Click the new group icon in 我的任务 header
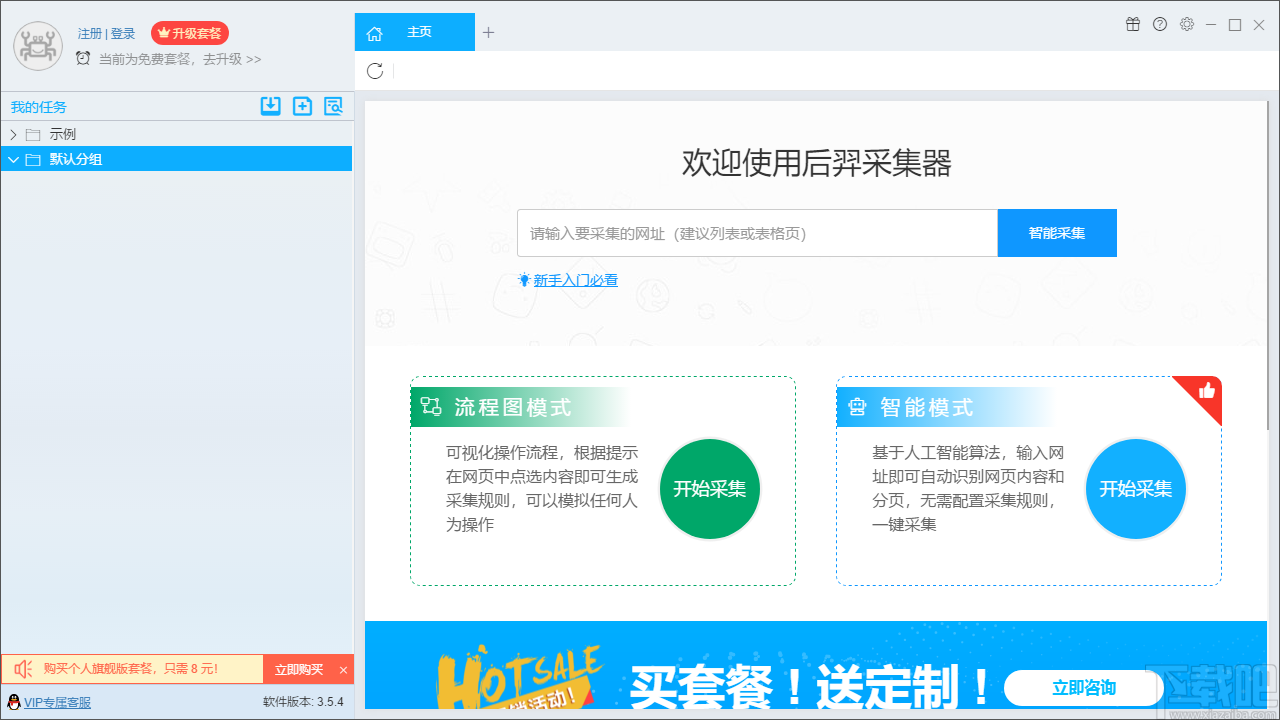1280x720 pixels. (302, 106)
